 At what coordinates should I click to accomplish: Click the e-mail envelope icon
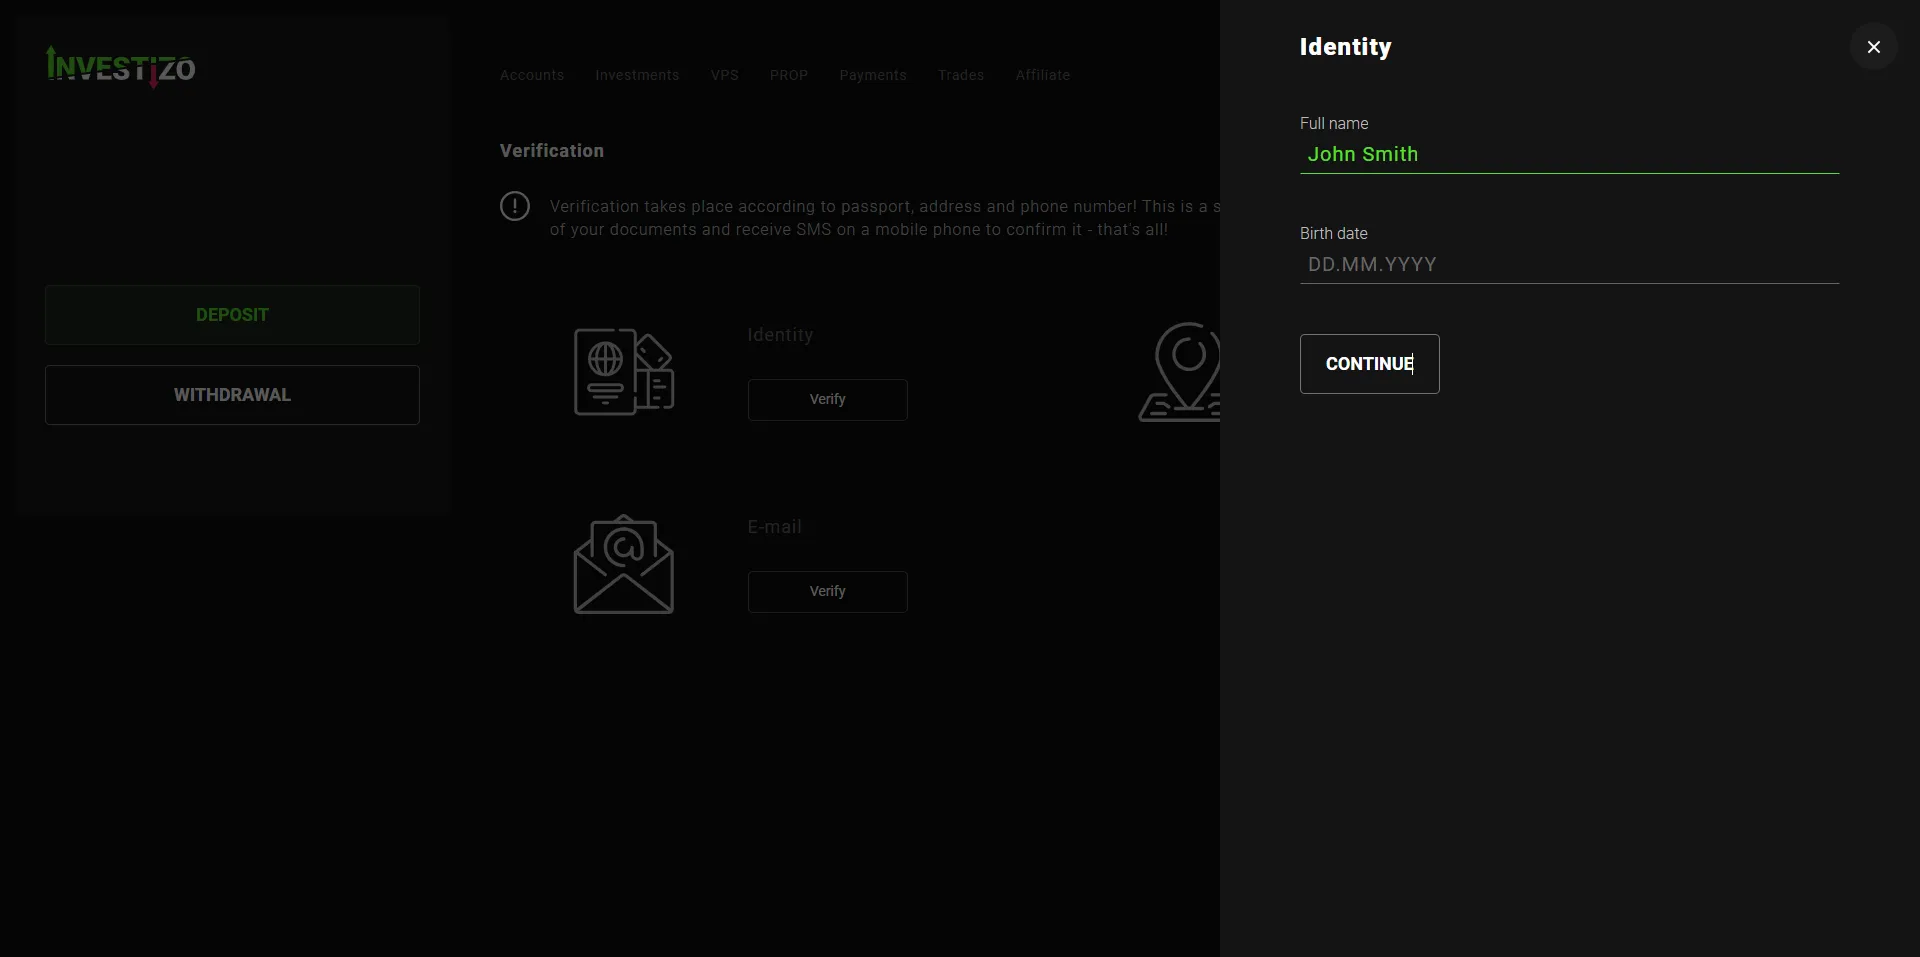click(x=624, y=564)
